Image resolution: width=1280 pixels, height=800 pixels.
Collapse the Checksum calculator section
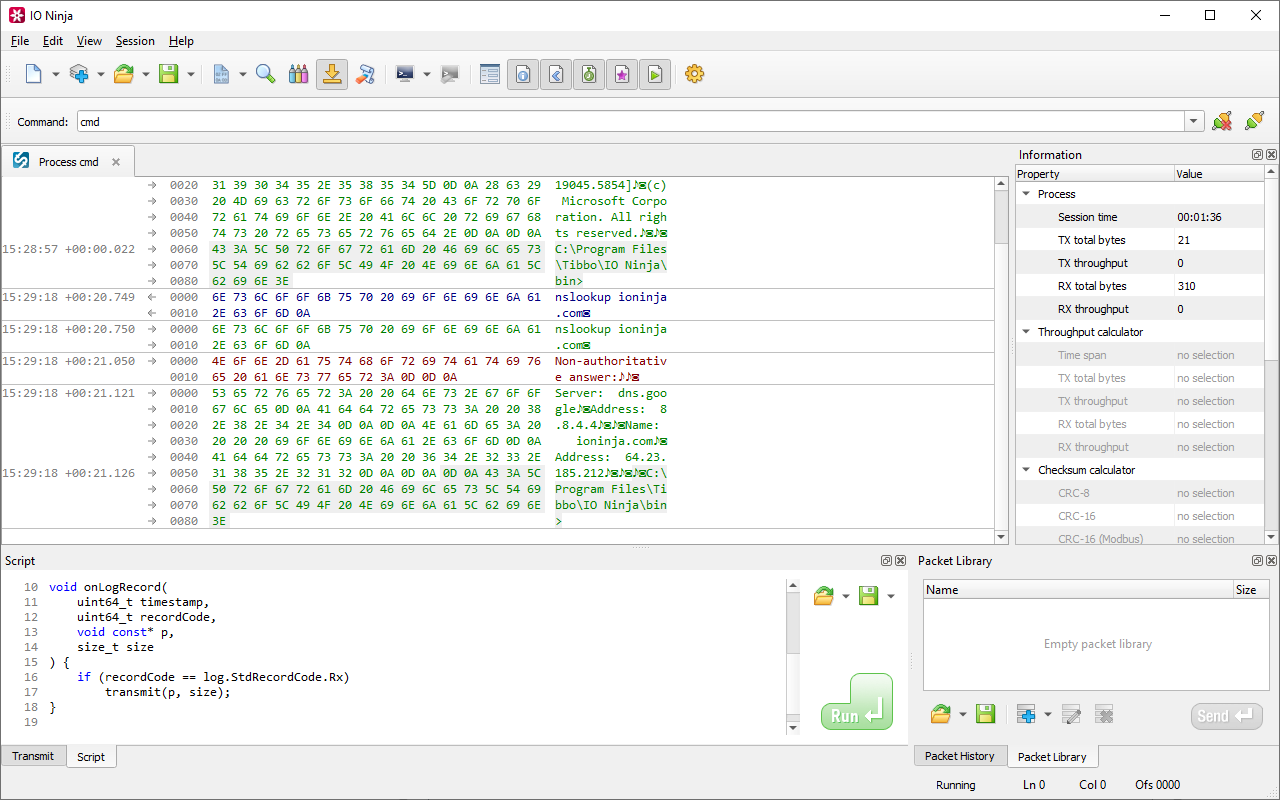(x=1026, y=470)
